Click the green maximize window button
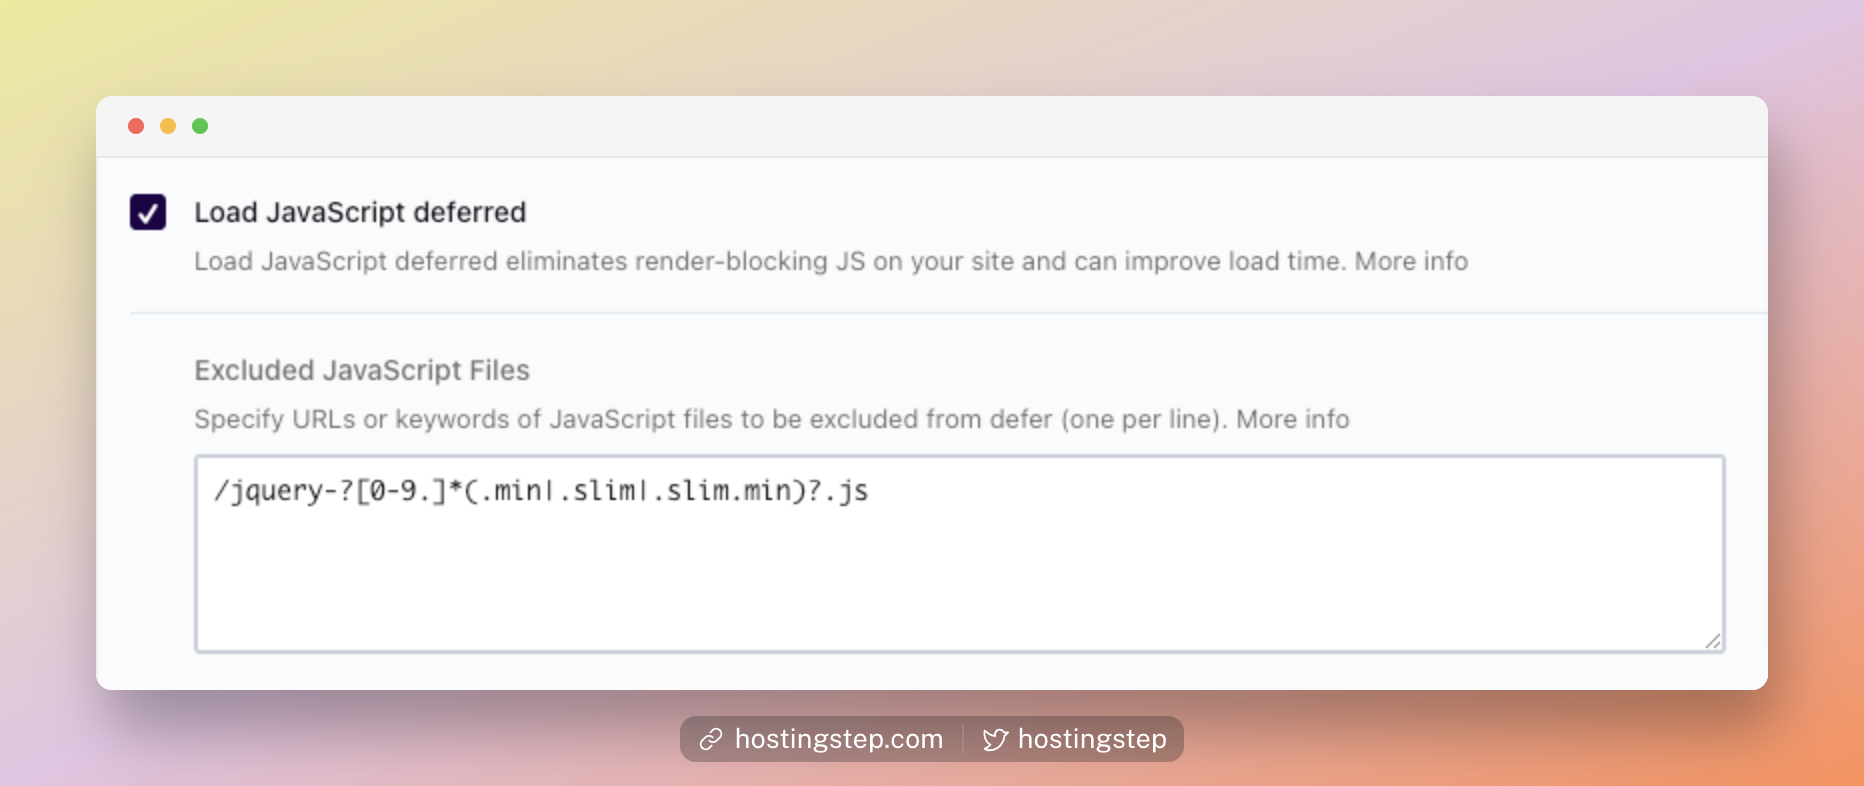This screenshot has width=1864, height=786. (200, 126)
